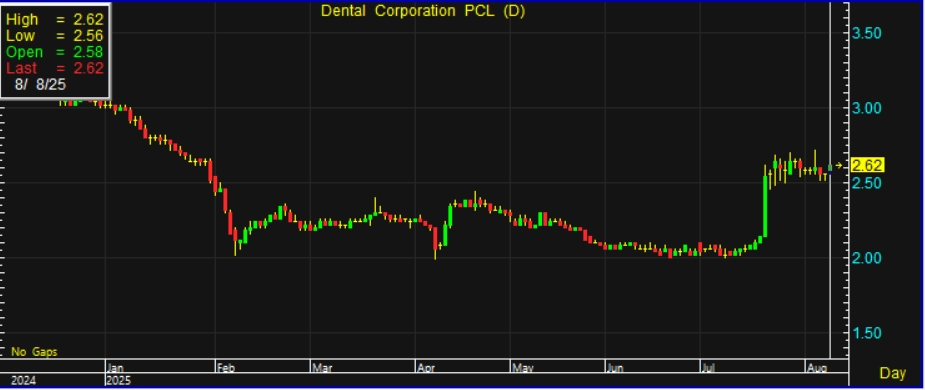
Task: Click the Open = 2.58 value
Action: point(88,52)
